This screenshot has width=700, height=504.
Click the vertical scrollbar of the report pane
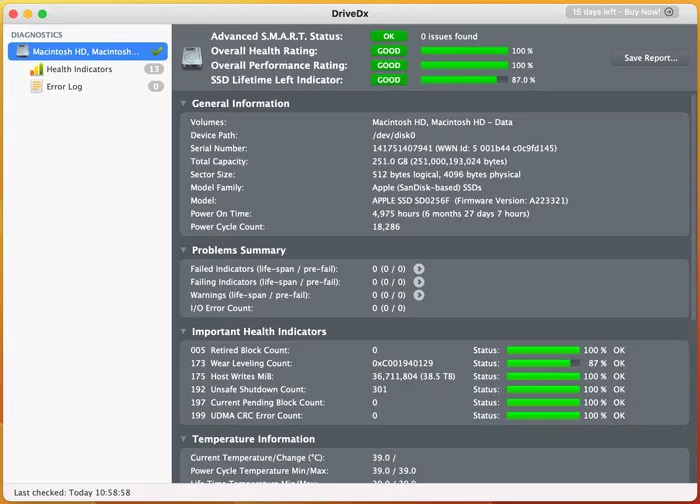694,207
